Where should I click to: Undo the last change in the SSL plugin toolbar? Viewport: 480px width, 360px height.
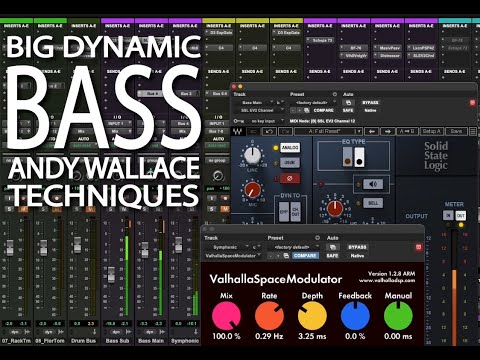(269, 132)
